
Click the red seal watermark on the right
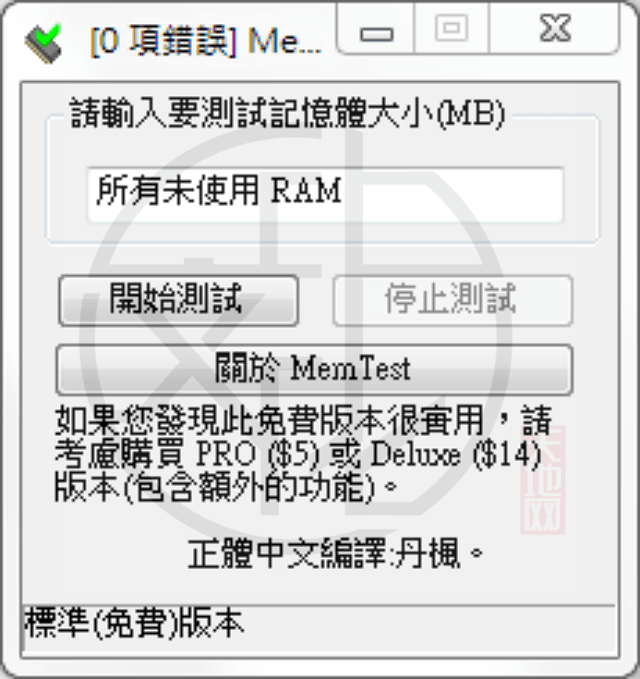543,479
